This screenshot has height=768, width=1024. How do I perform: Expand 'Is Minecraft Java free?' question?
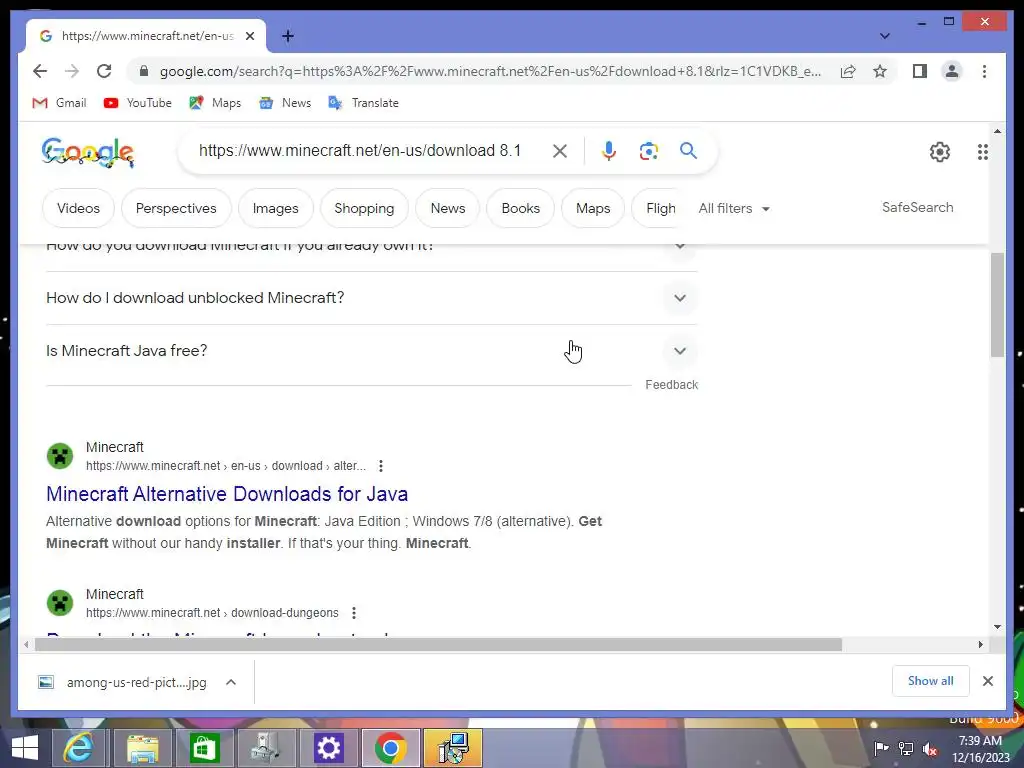(x=372, y=351)
